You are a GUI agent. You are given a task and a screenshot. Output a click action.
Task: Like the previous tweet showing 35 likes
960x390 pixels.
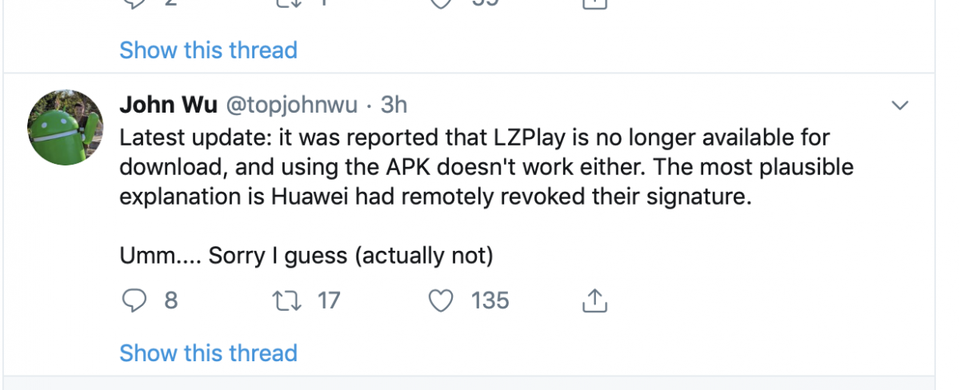[x=440, y=3]
